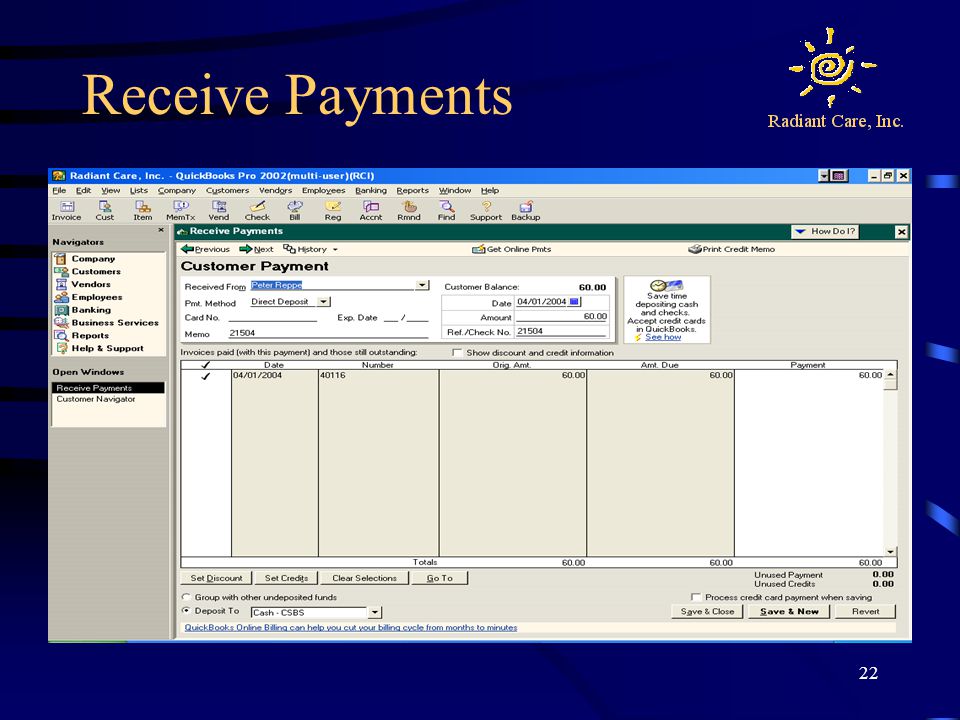960x720 pixels.
Task: Open the How Do I? dropdown
Action: pyautogui.click(x=824, y=231)
